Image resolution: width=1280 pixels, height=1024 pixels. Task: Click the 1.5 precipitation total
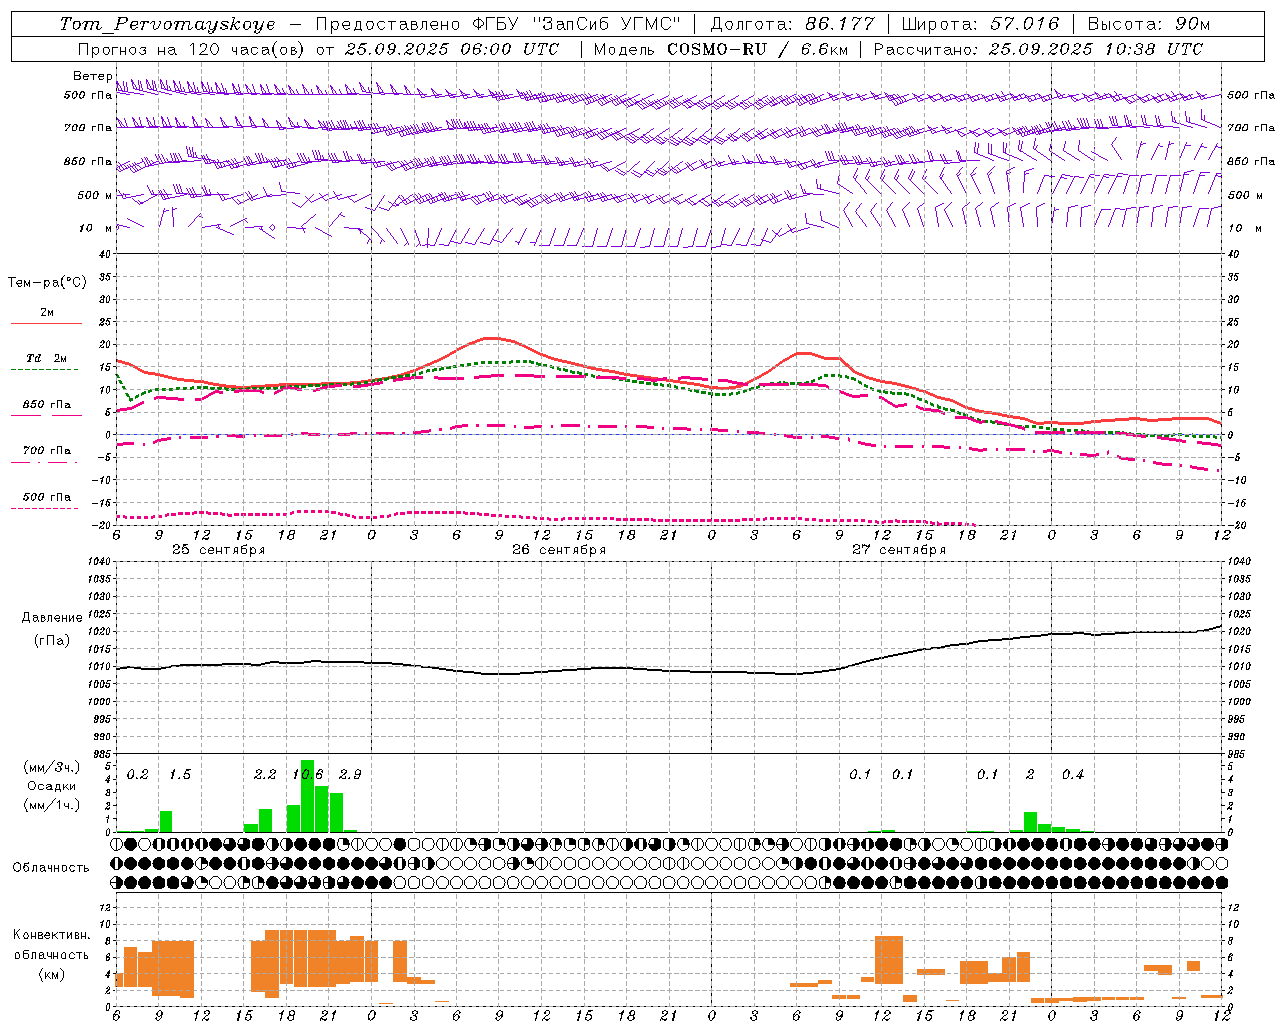tap(180, 774)
